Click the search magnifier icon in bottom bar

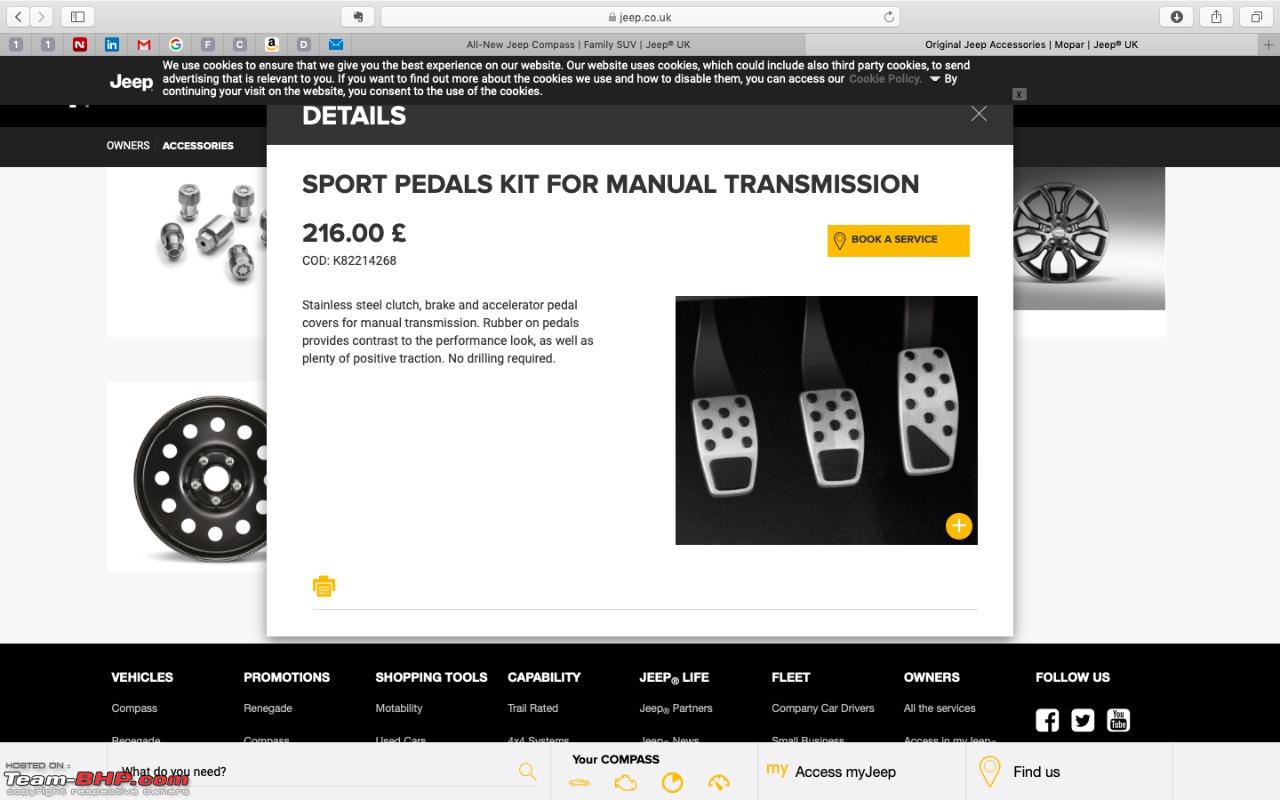(x=527, y=771)
